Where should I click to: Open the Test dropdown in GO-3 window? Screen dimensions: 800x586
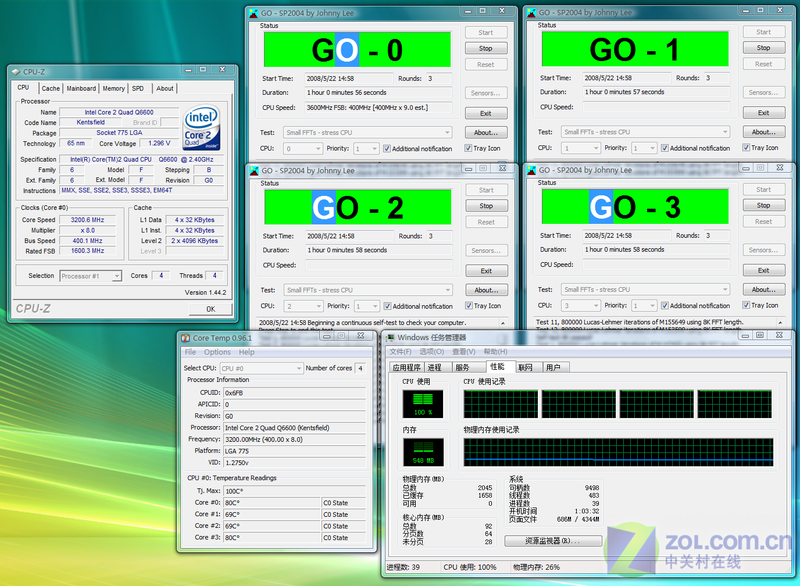[645, 290]
